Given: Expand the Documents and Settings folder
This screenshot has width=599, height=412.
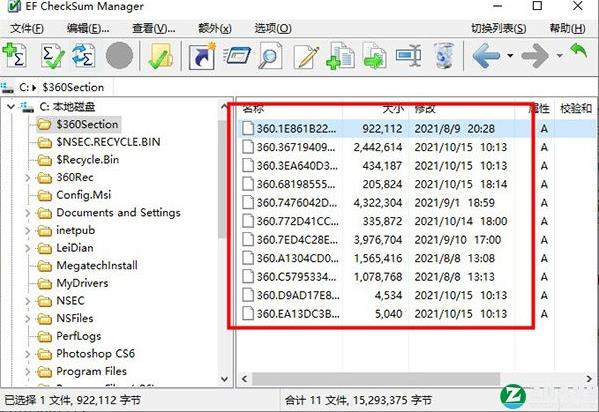Looking at the screenshot, I should 28,212.
